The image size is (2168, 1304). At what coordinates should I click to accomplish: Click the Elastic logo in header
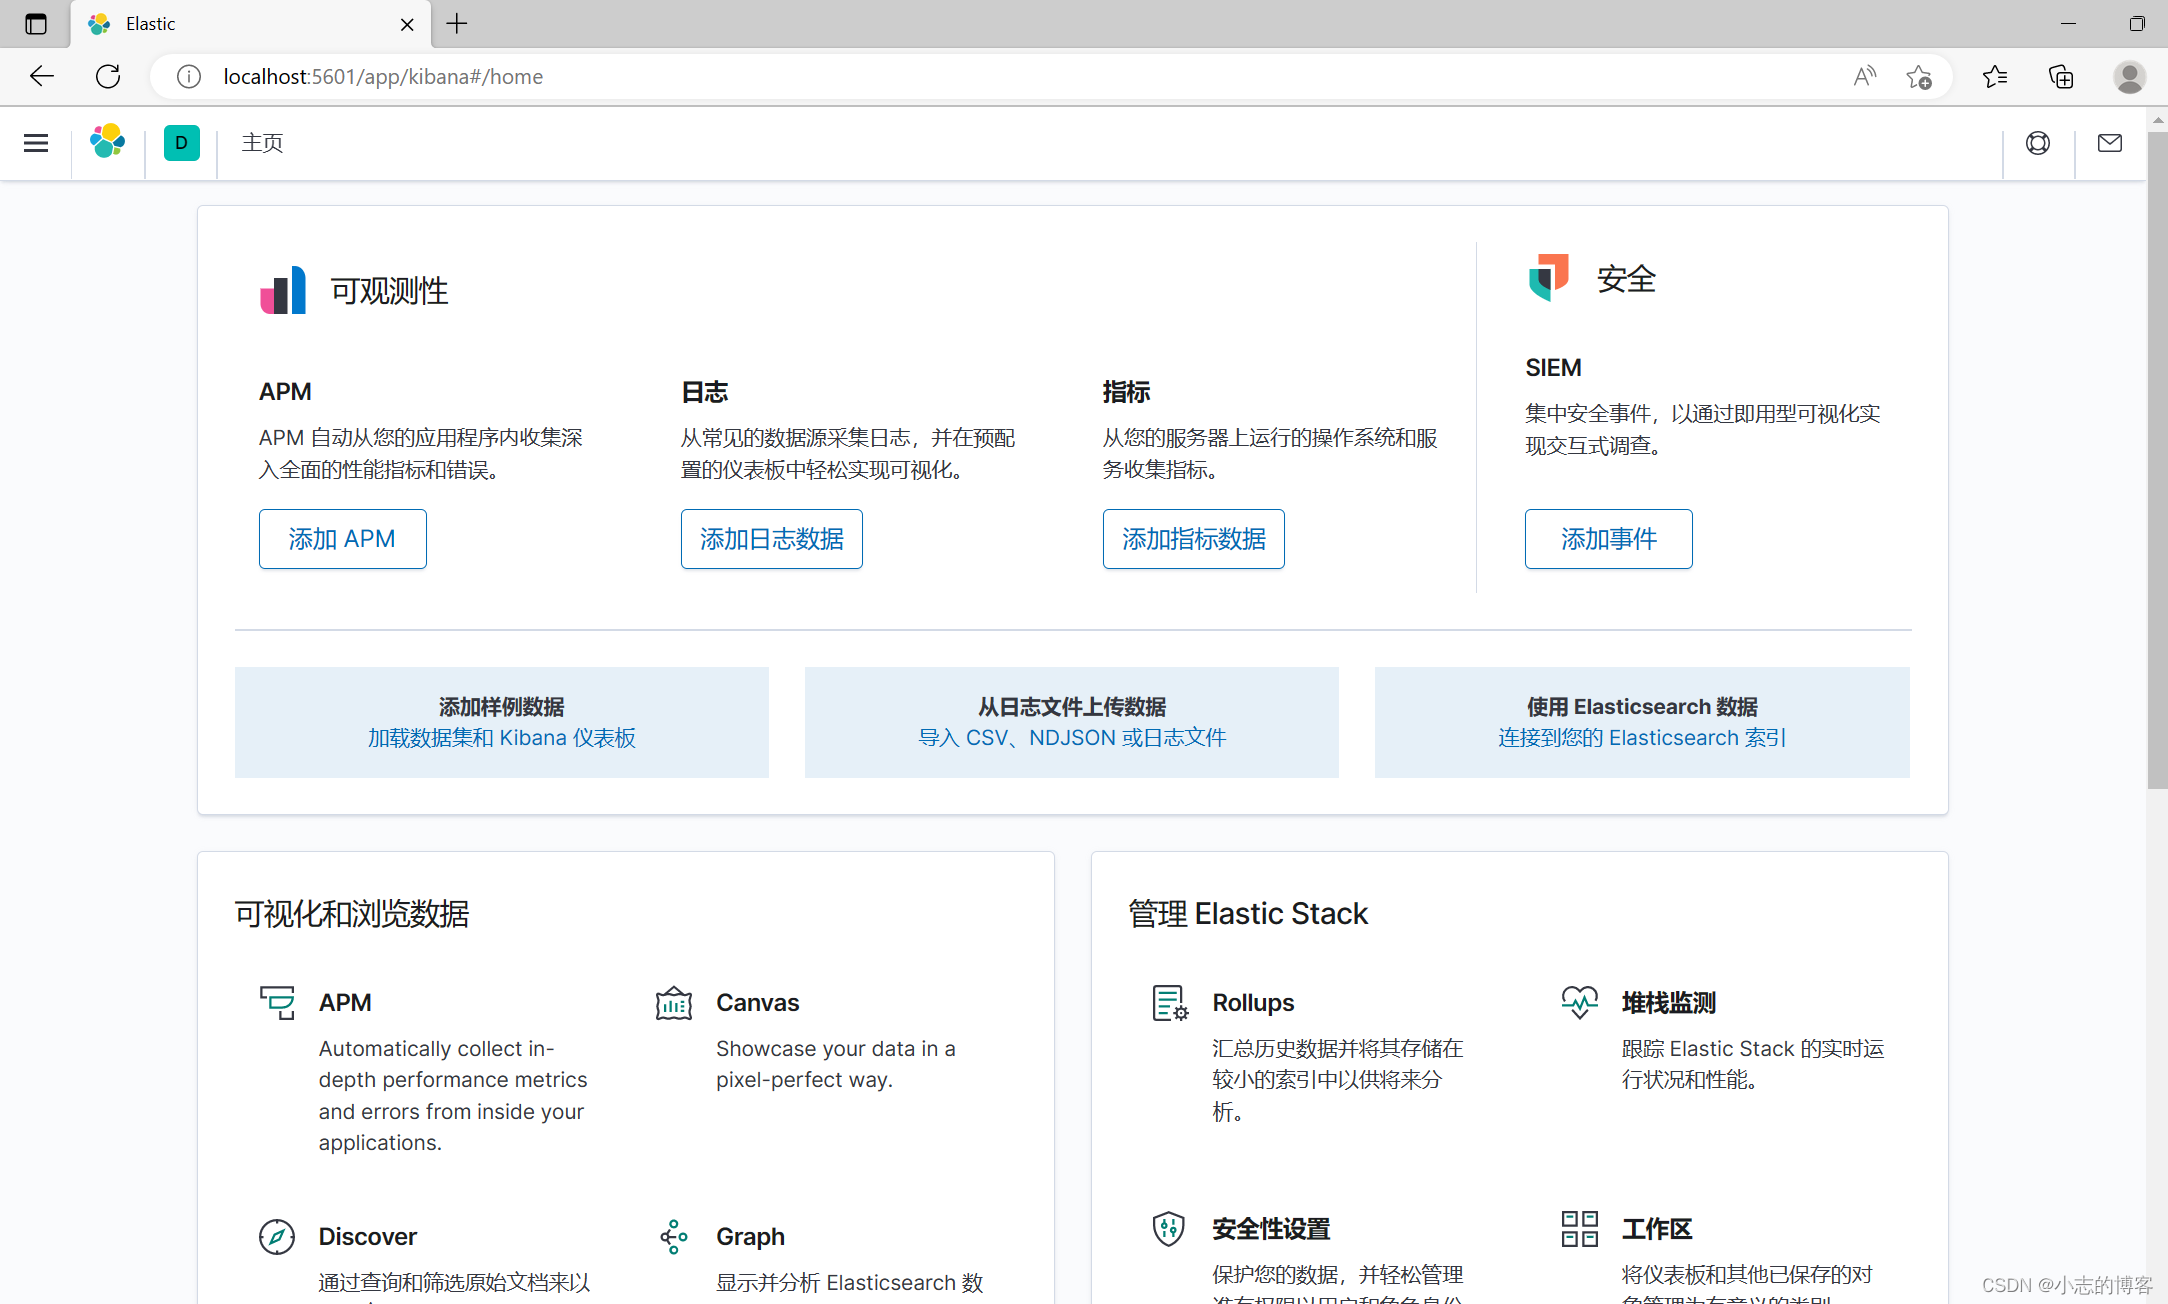(108, 142)
